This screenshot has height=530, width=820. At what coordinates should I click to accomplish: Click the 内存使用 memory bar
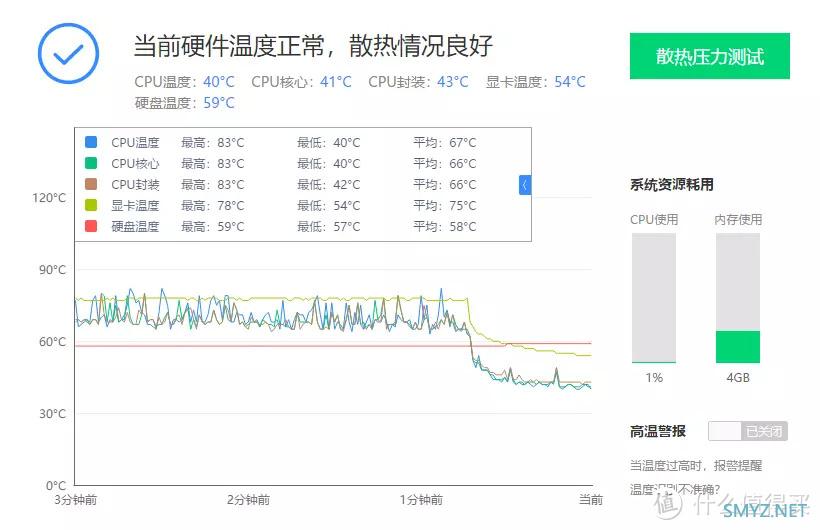(x=738, y=298)
